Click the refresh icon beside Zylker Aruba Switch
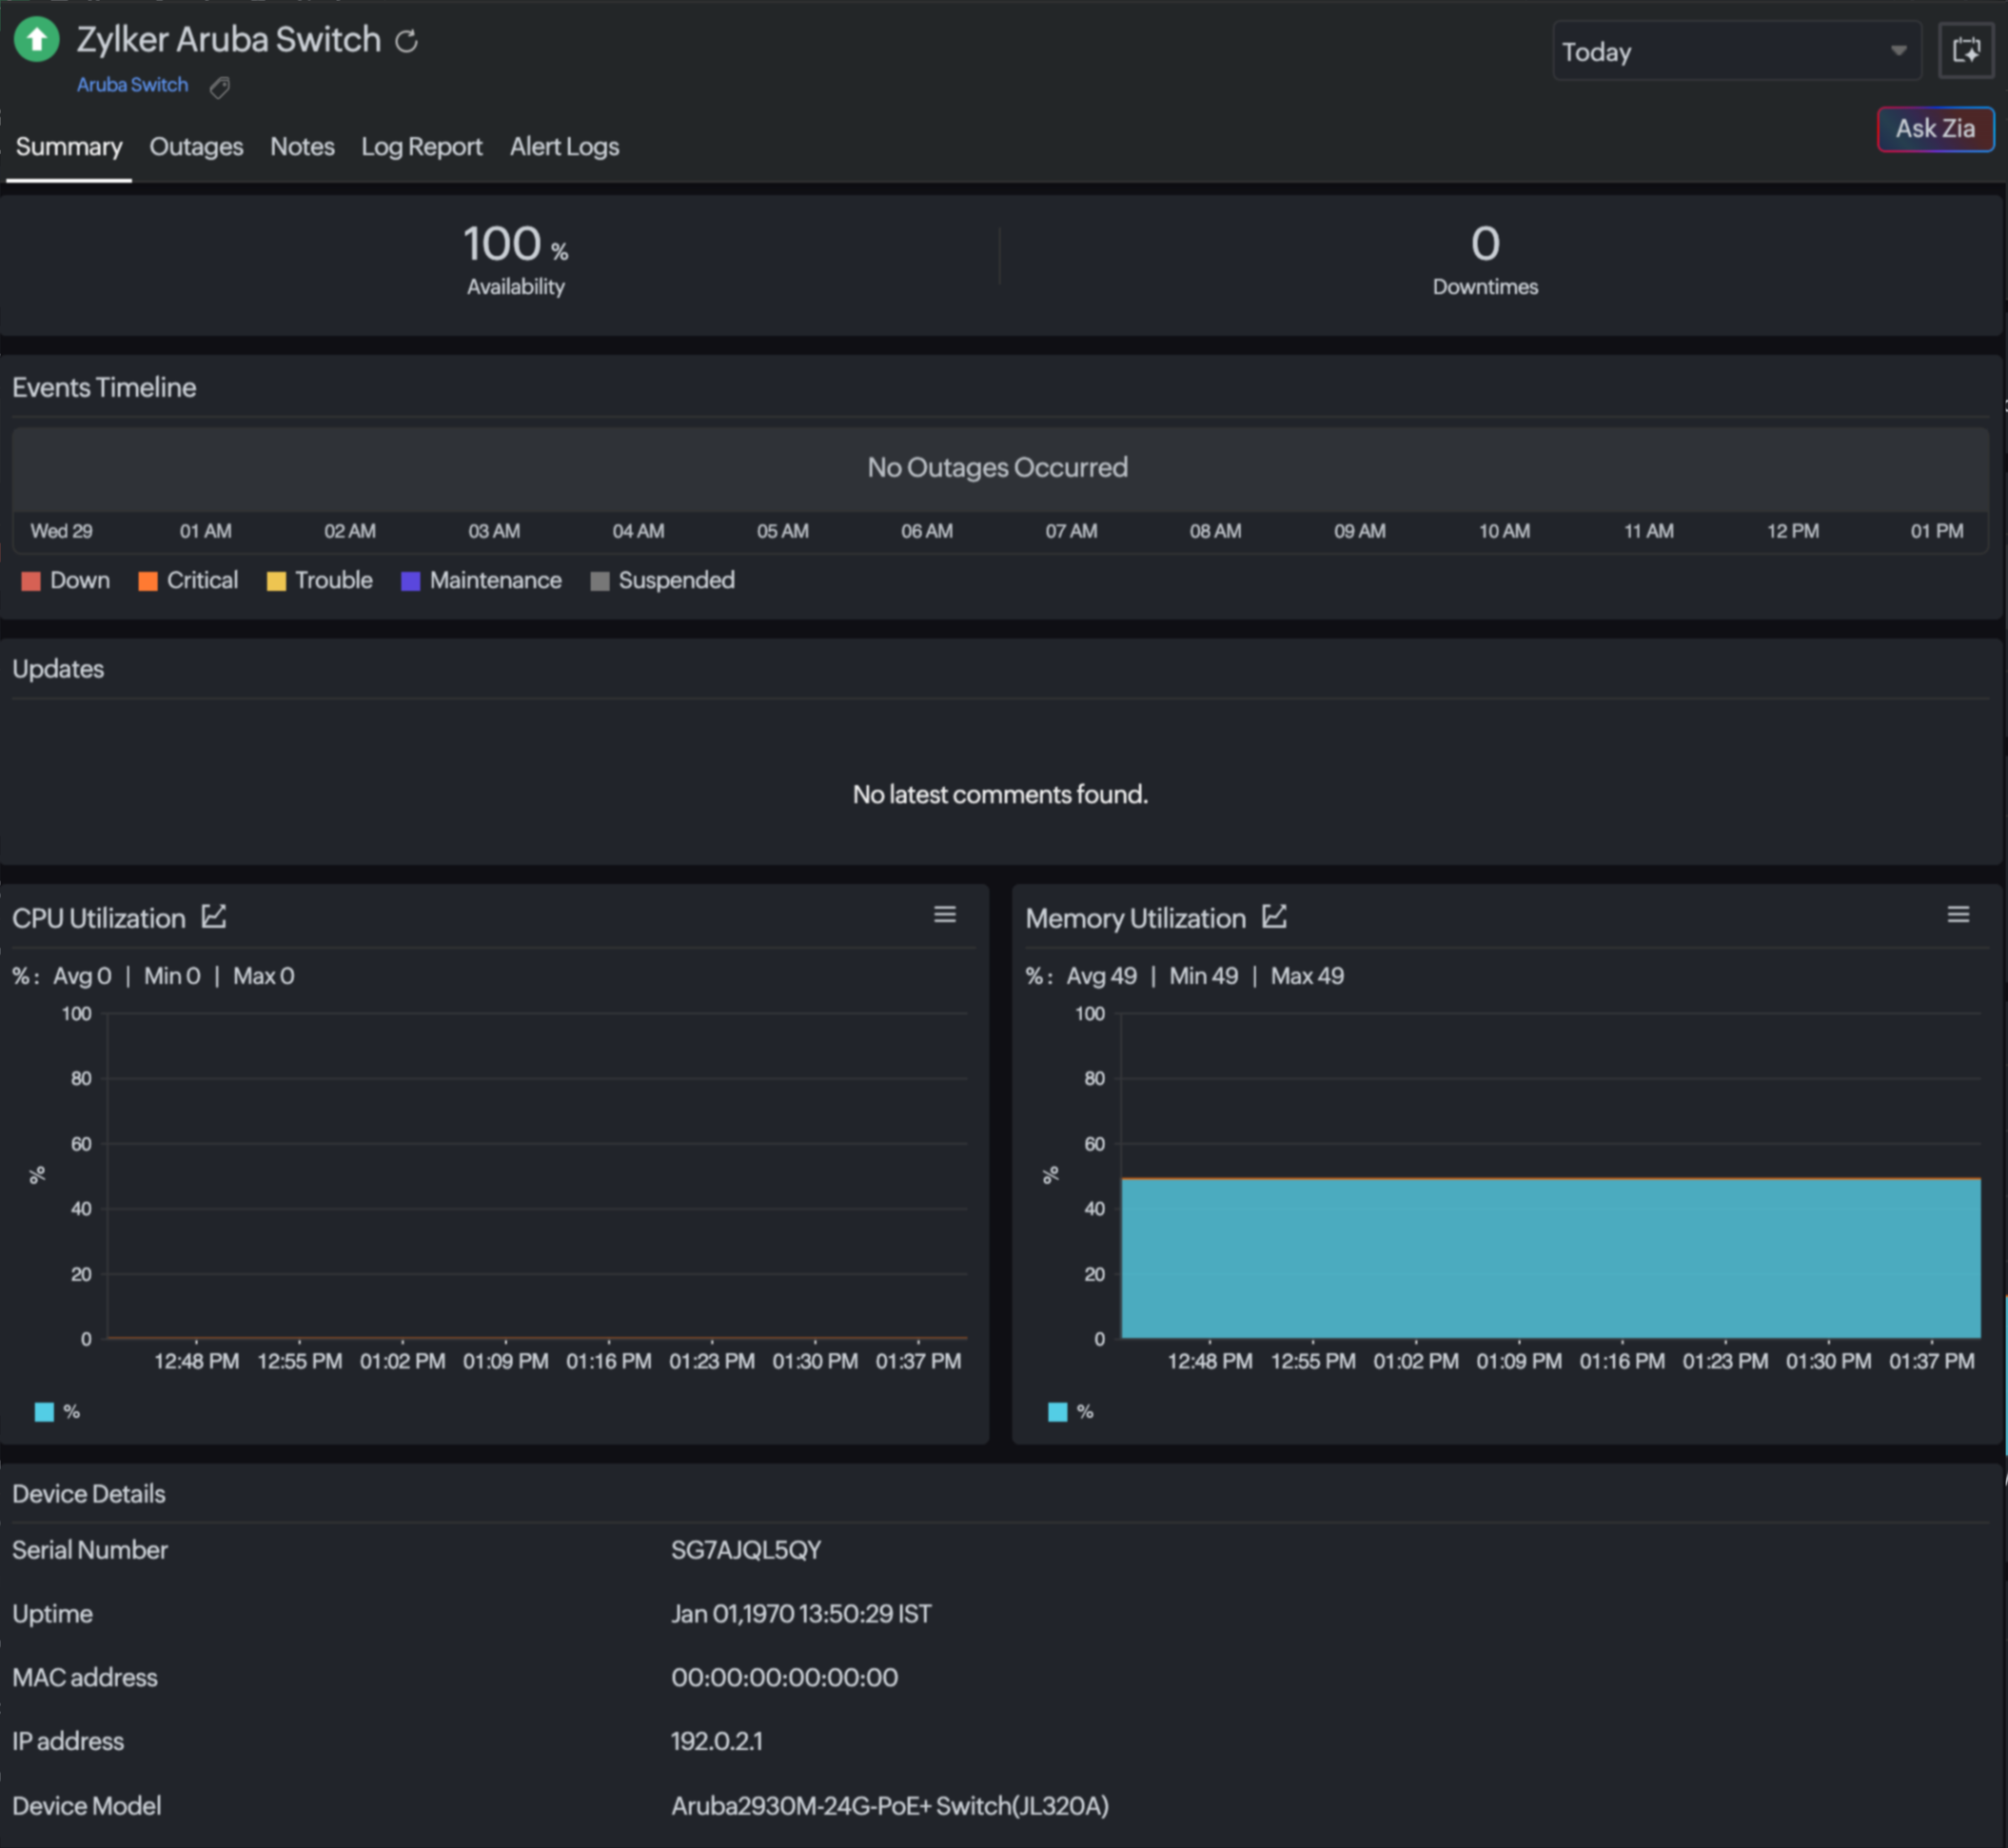Screen dimensions: 2008x1848 click(x=406, y=41)
